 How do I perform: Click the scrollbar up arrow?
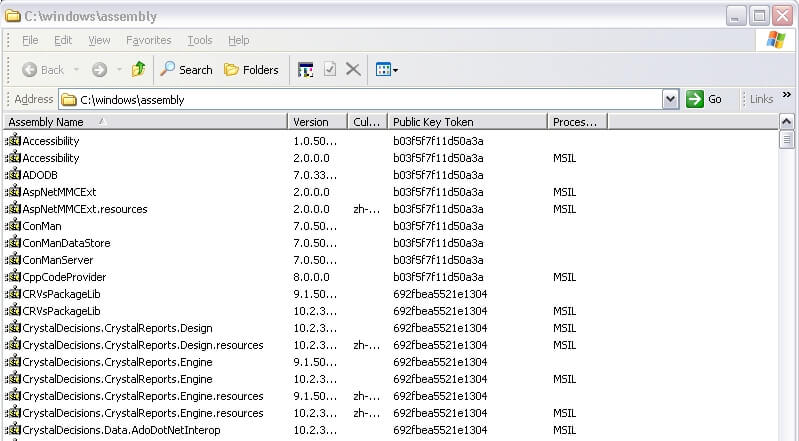point(786,122)
